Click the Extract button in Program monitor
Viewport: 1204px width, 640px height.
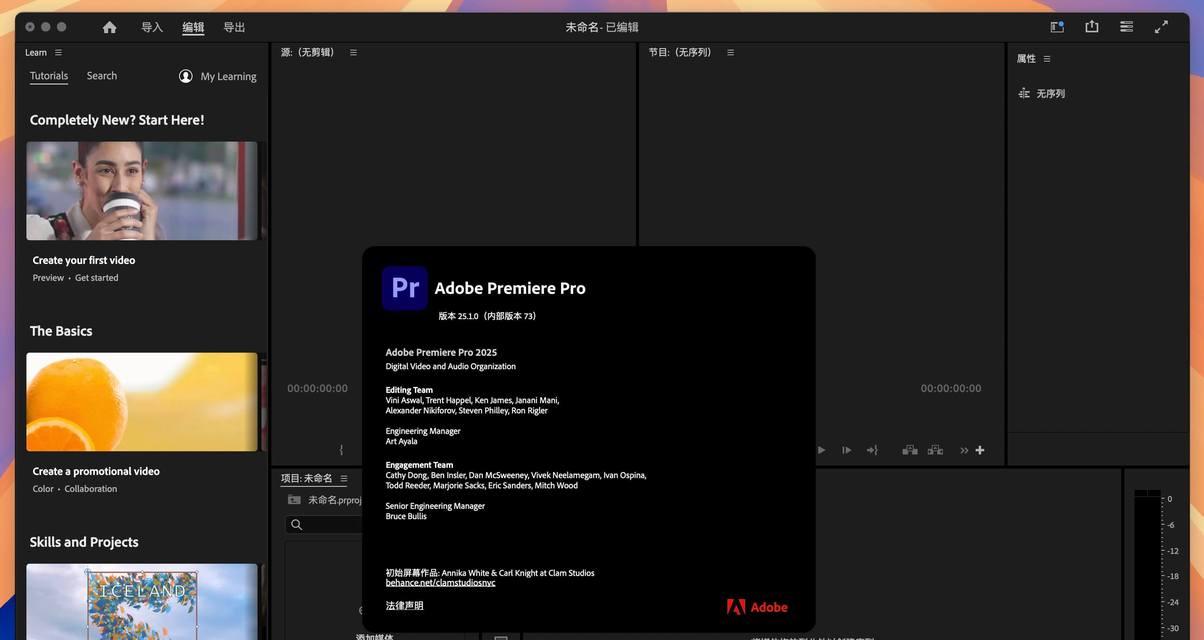(x=935, y=450)
